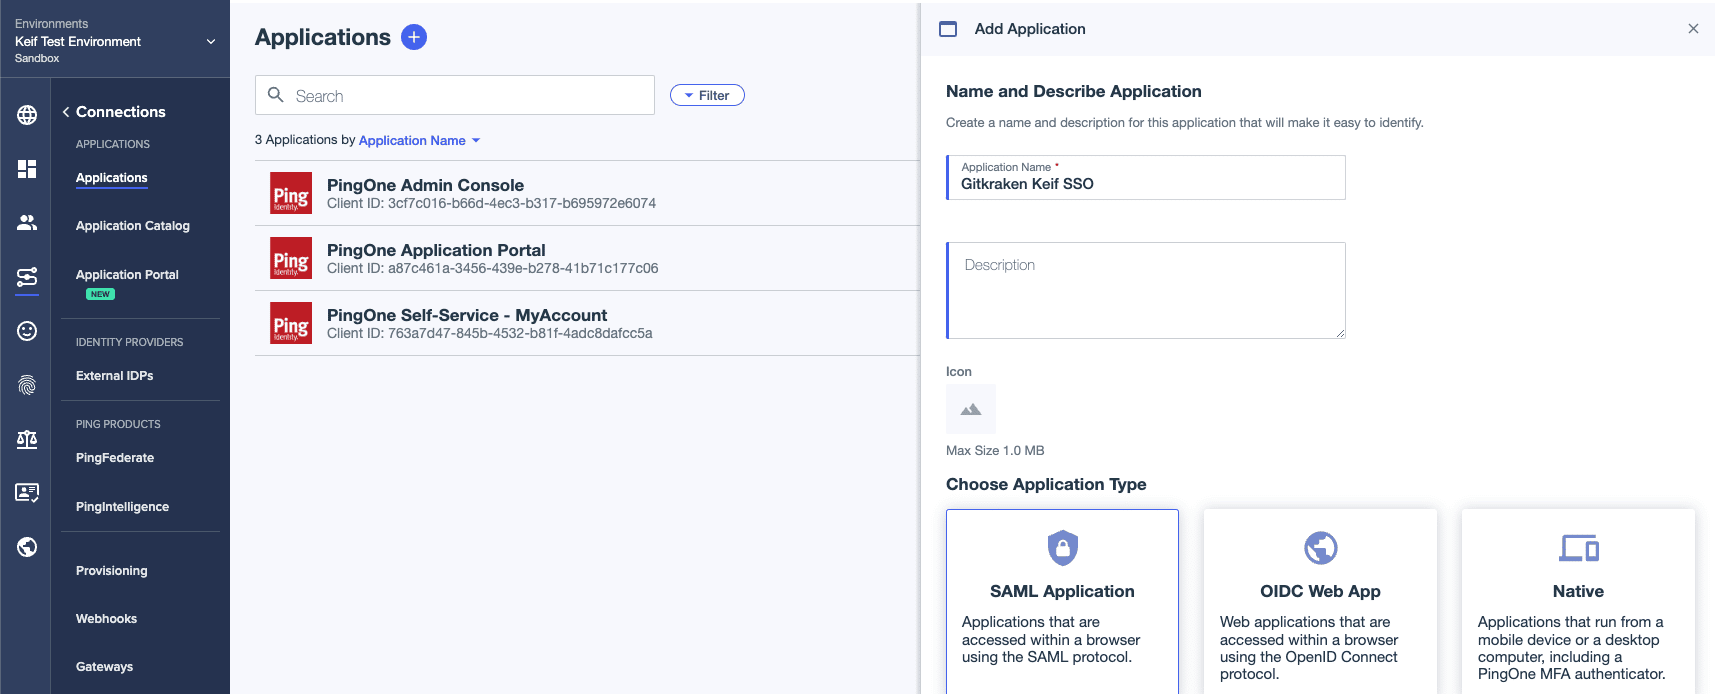Change sort order via Application Name dropdown
The image size is (1715, 694).
420,141
